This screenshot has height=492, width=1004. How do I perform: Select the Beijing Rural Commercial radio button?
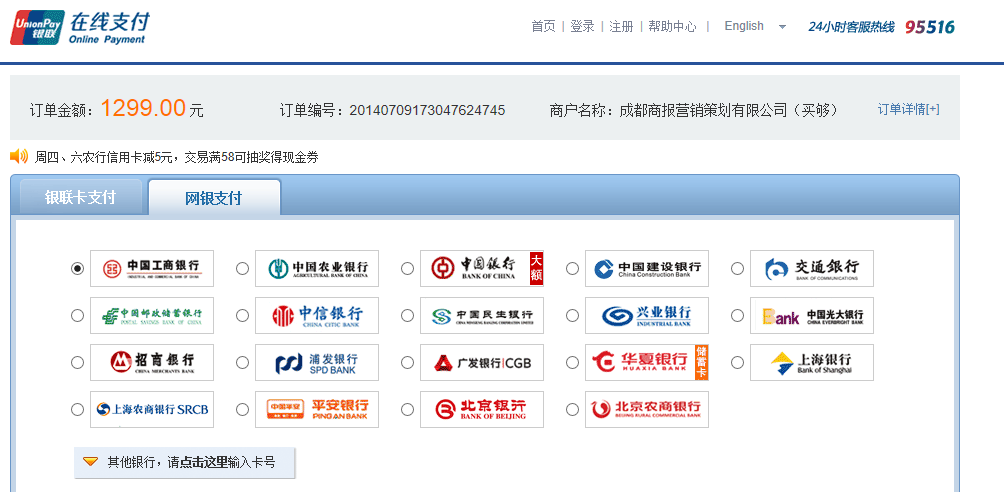point(572,409)
